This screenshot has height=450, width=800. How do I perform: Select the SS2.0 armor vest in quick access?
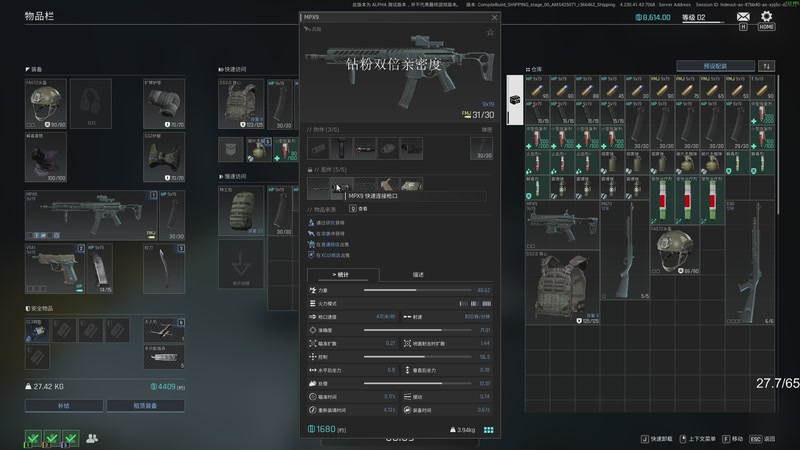point(241,104)
